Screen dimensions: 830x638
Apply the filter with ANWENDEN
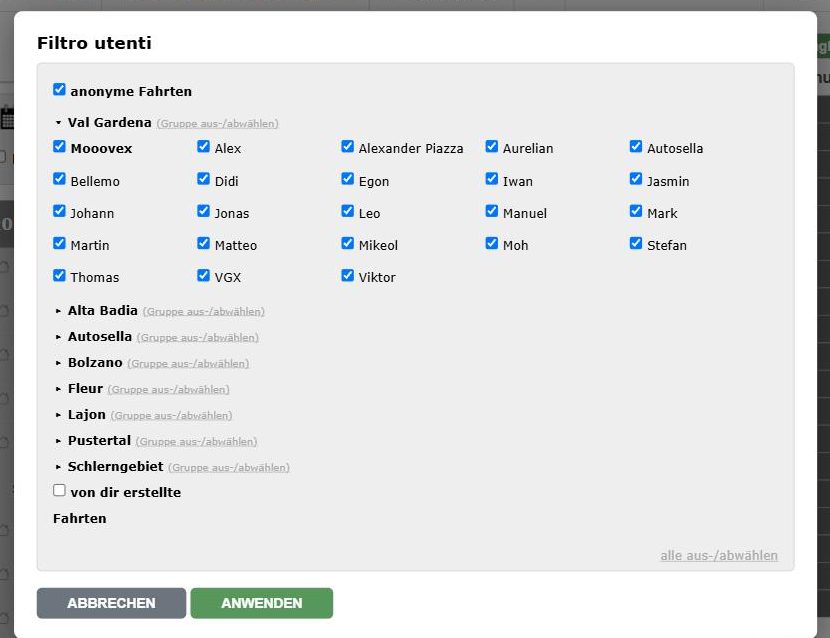click(x=261, y=603)
